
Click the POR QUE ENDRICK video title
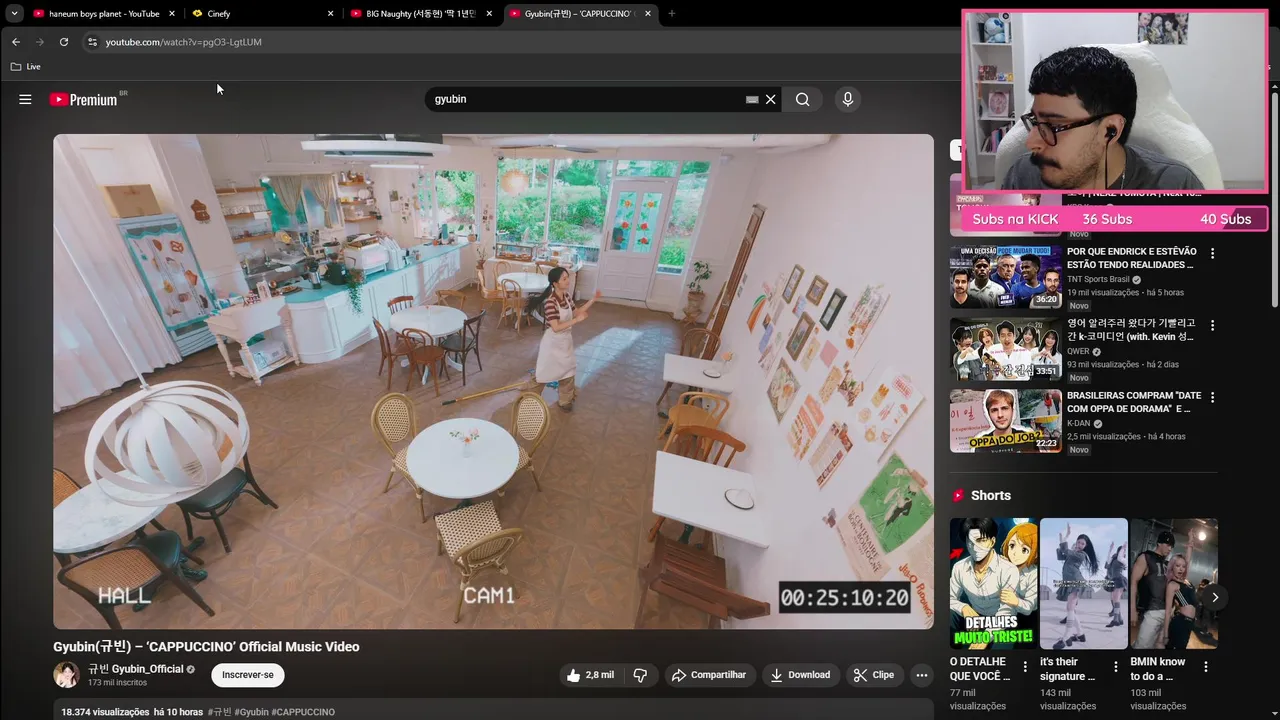(1132, 258)
